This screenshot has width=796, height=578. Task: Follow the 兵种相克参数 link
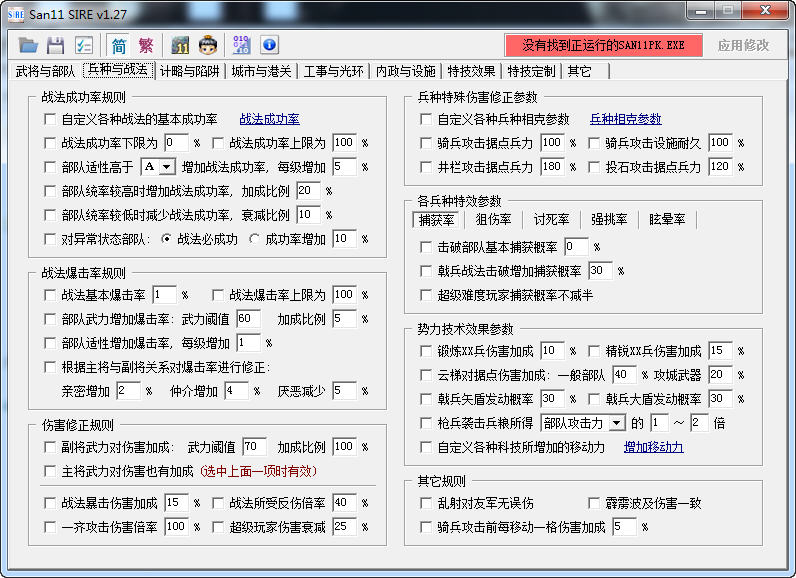coord(625,119)
